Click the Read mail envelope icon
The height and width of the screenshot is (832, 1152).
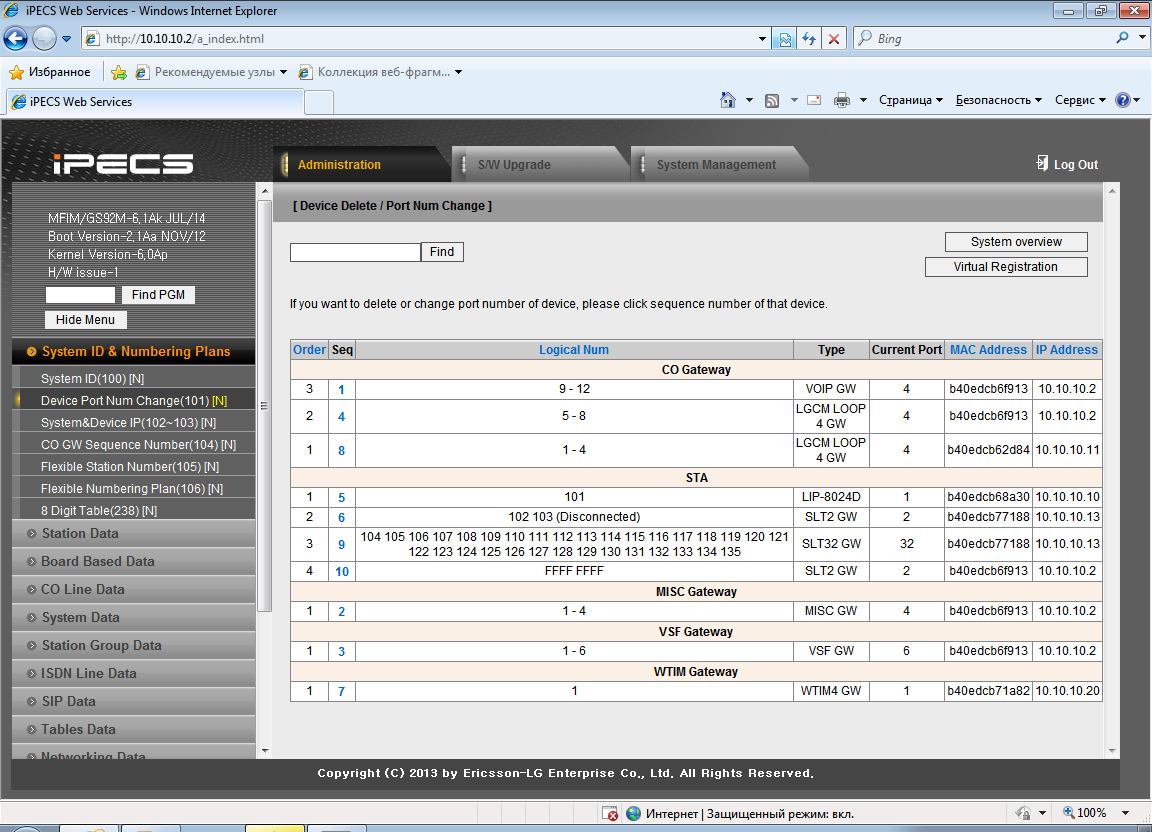point(814,100)
